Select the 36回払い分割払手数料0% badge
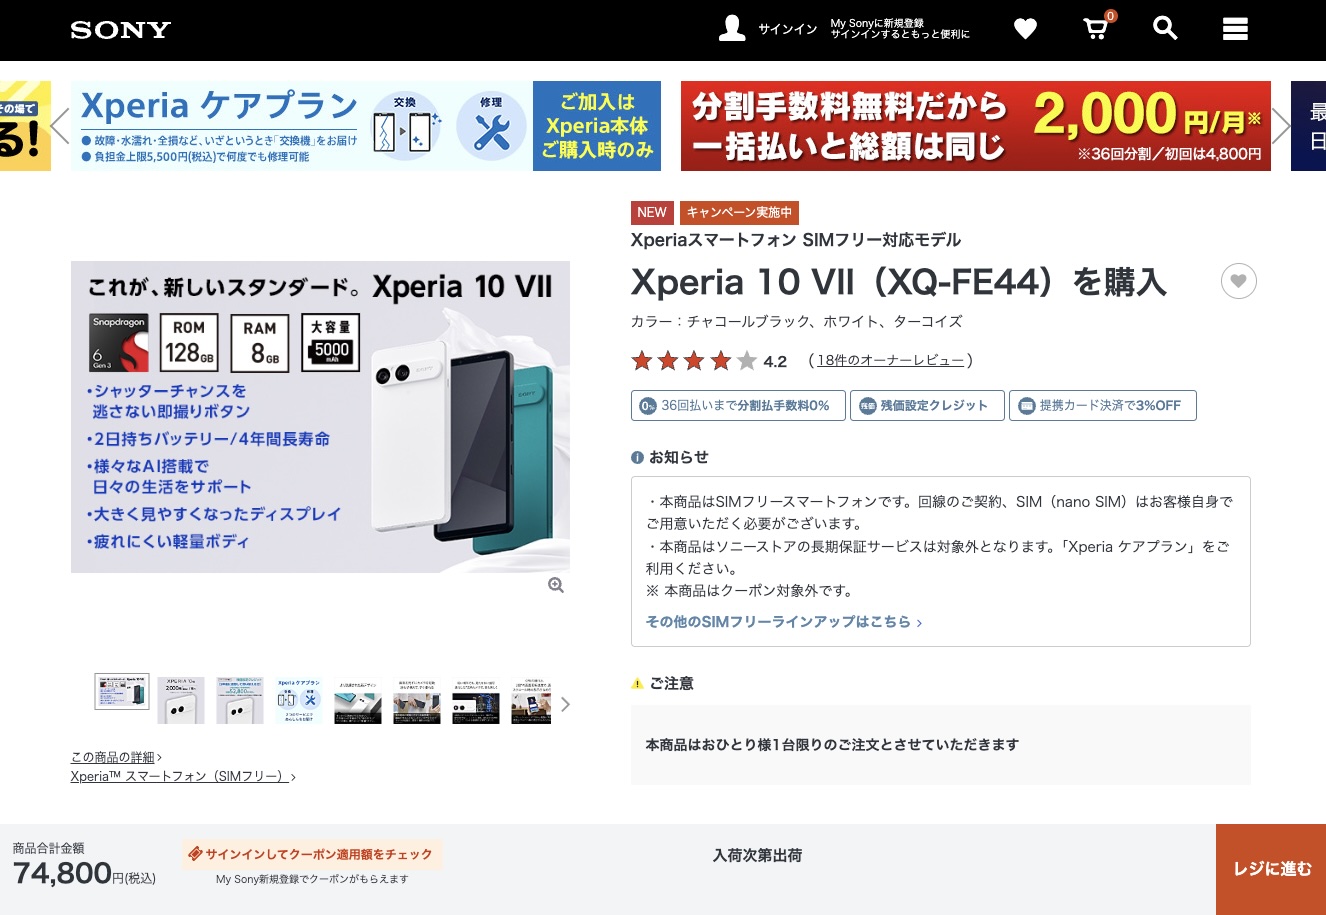Image resolution: width=1326 pixels, height=915 pixels. [x=736, y=405]
